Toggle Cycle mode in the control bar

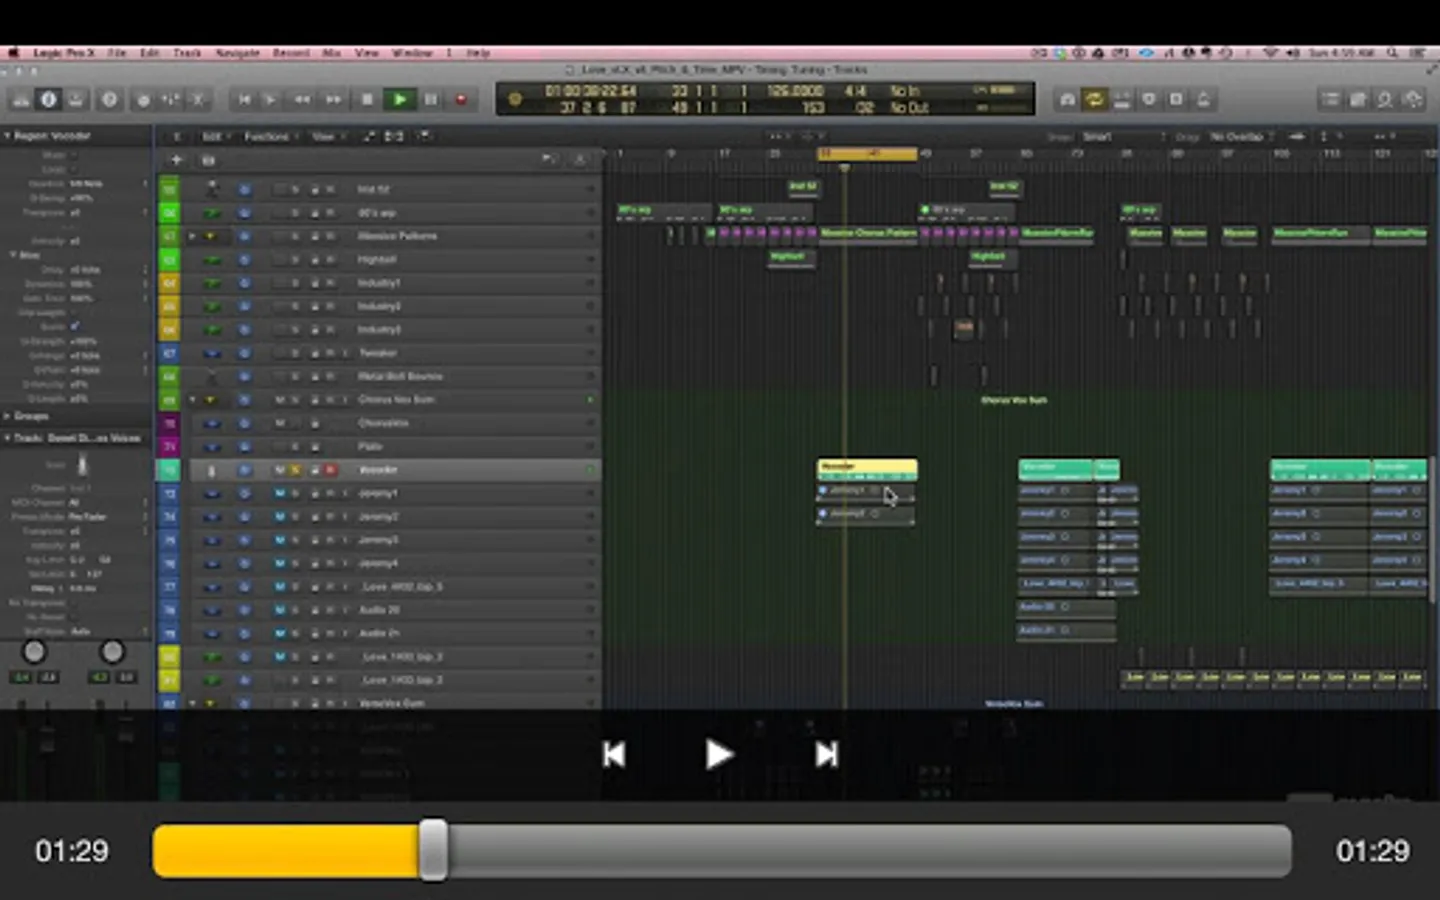point(1094,100)
